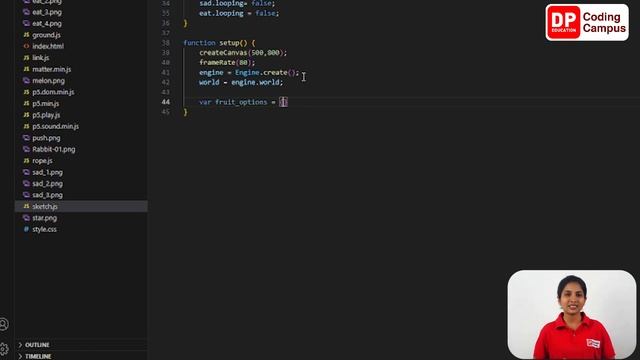
Task: Select sketch.js in the file list
Action: click(81, 207)
